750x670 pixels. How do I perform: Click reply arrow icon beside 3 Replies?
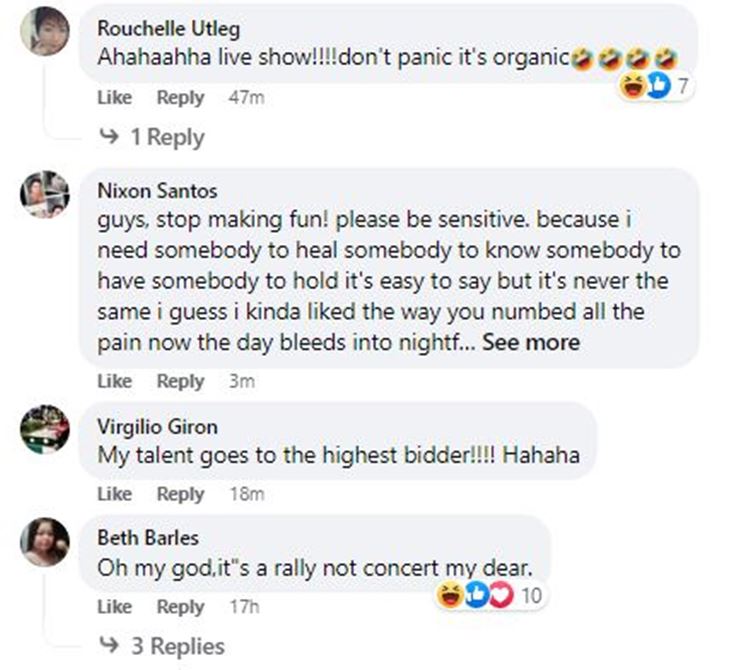[109, 646]
